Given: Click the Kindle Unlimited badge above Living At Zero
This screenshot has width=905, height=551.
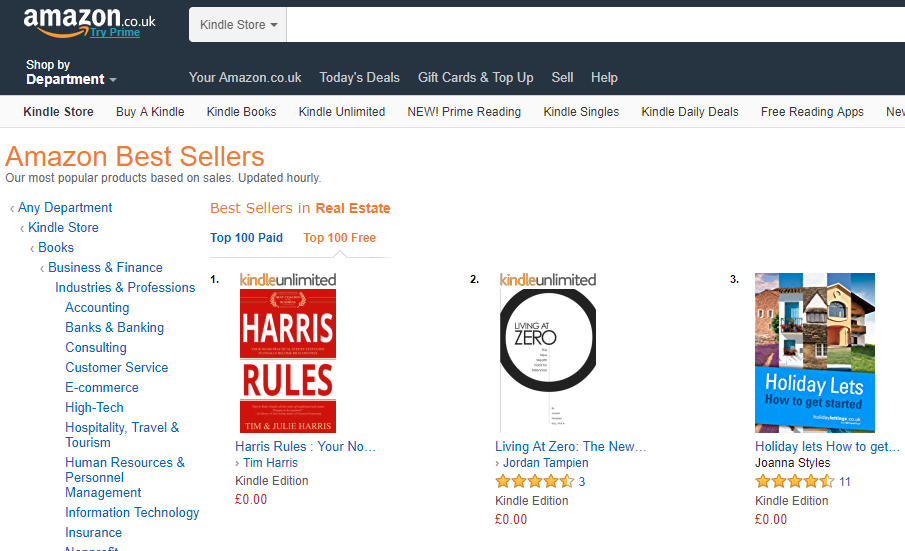Looking at the screenshot, I should tap(548, 280).
